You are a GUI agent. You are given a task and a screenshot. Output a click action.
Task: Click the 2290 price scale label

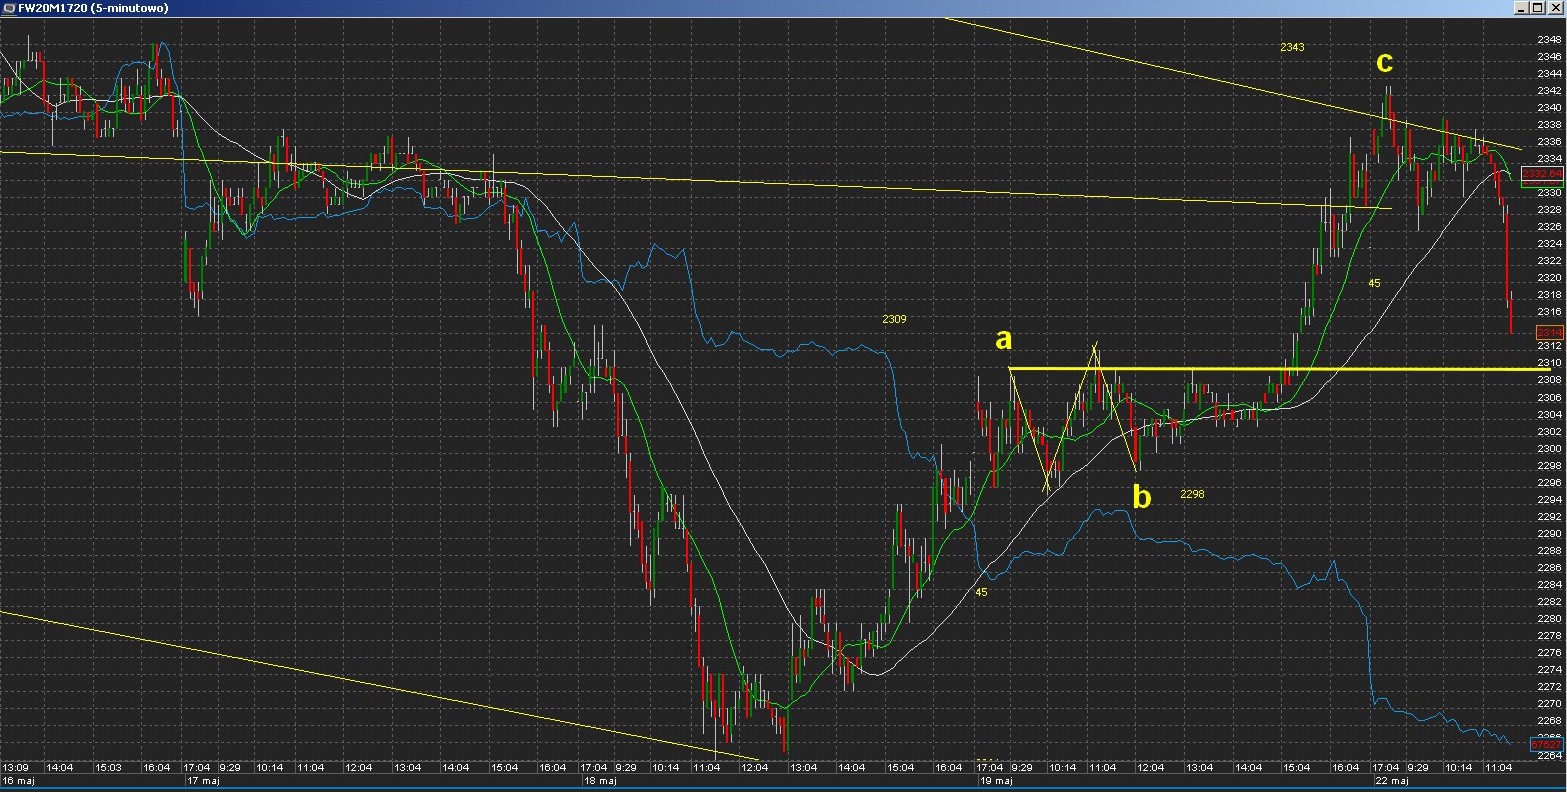[x=1549, y=533]
